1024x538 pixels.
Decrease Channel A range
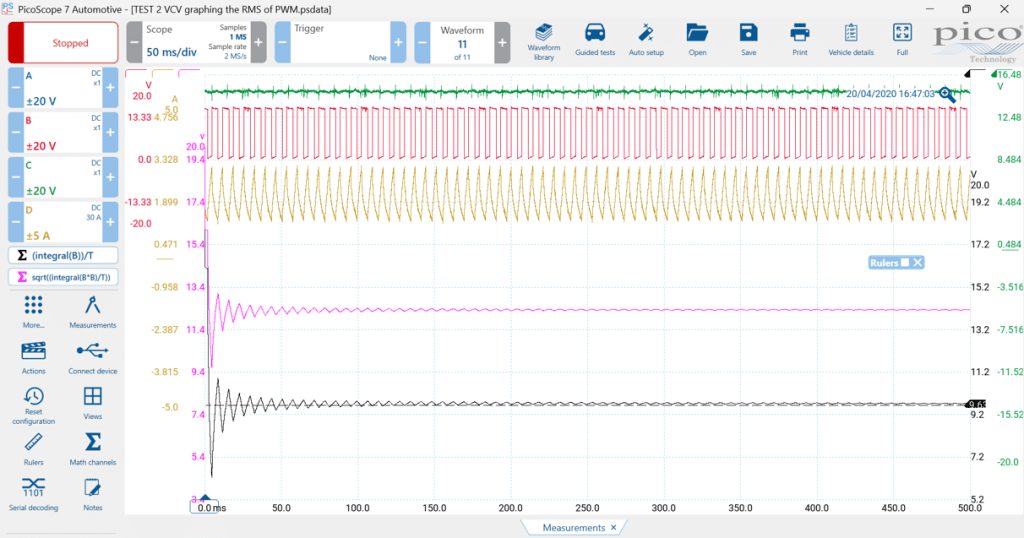tap(16, 87)
